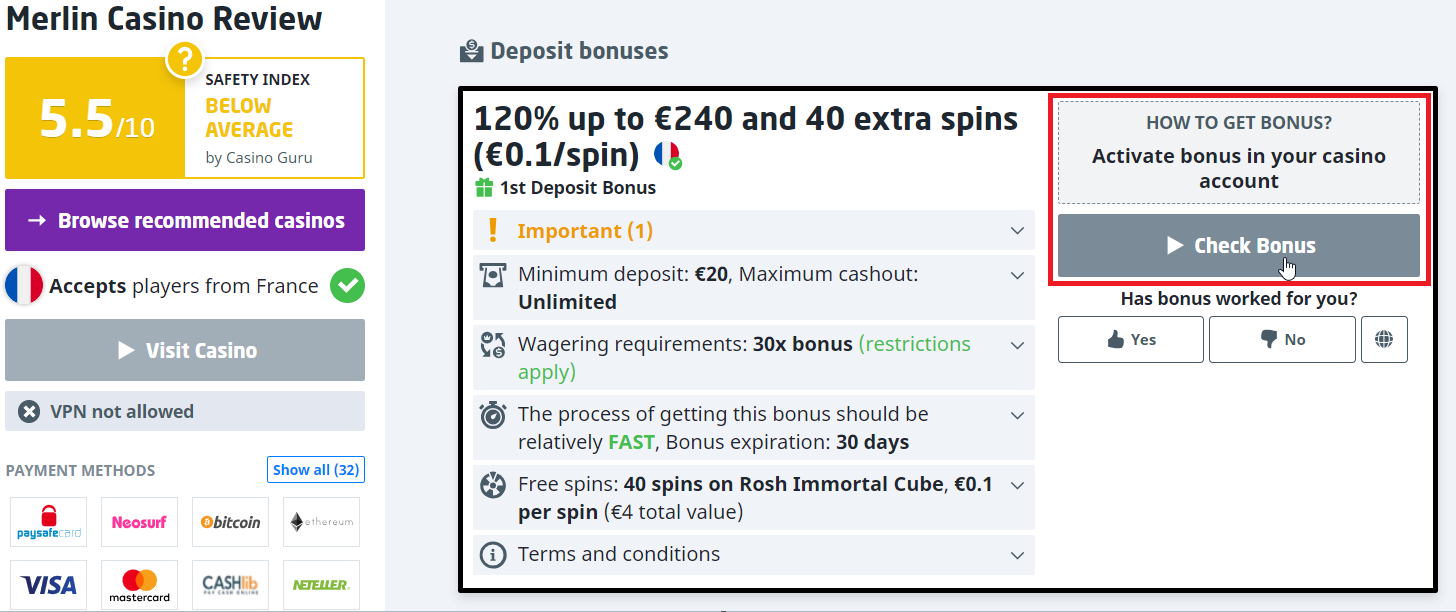This screenshot has height=612, width=1456.
Task: Vote Yes that bonus worked
Action: pos(1131,340)
